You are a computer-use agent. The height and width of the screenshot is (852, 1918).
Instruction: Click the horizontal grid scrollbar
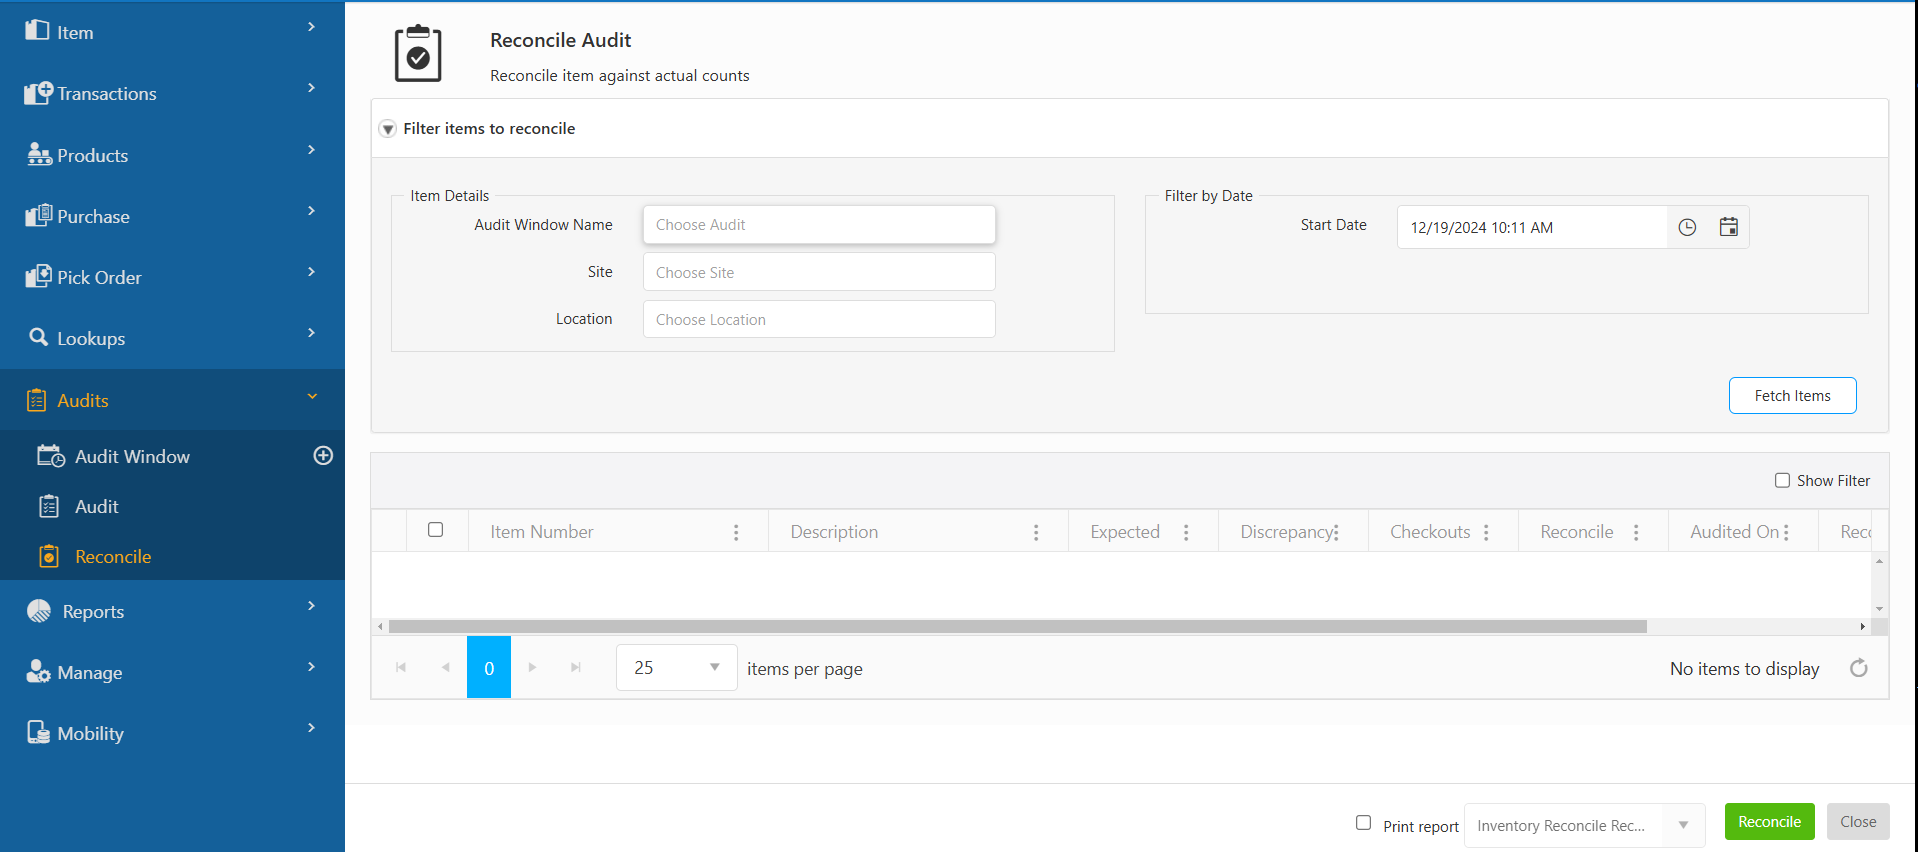[x=1017, y=626]
